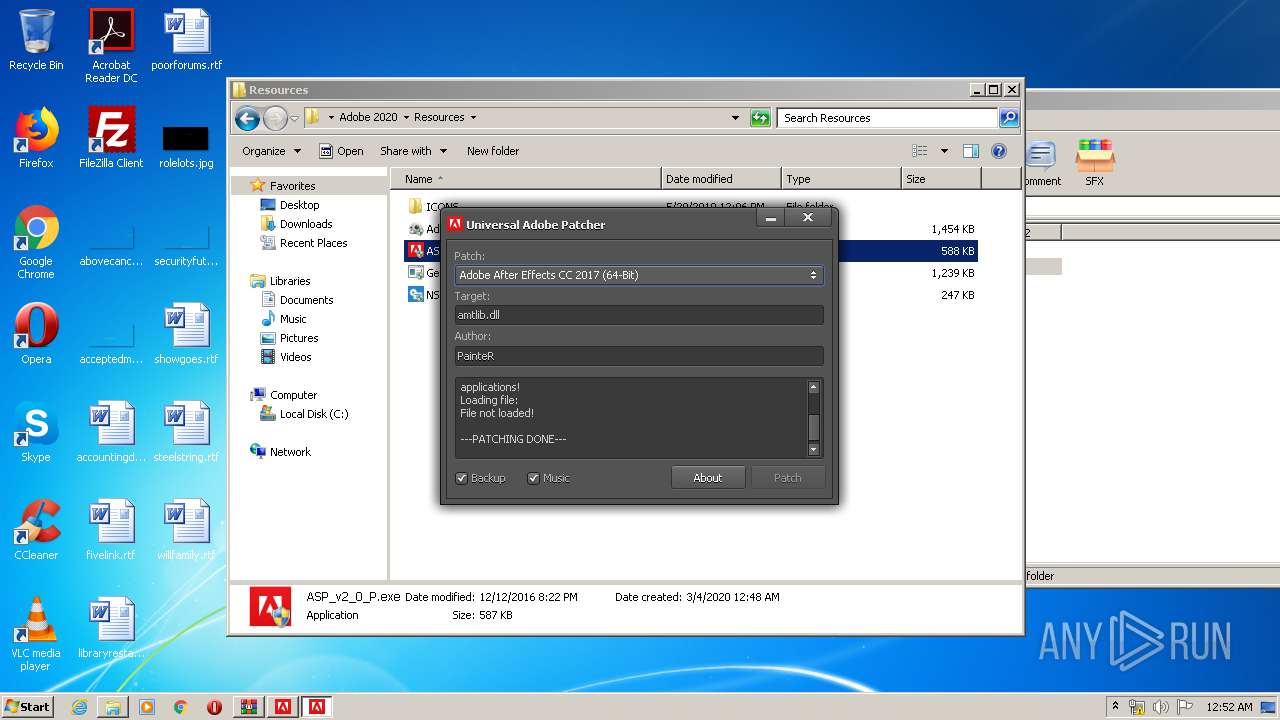The image size is (1280, 720).
Task: Select the poorforums.rtf file
Action: (187, 40)
